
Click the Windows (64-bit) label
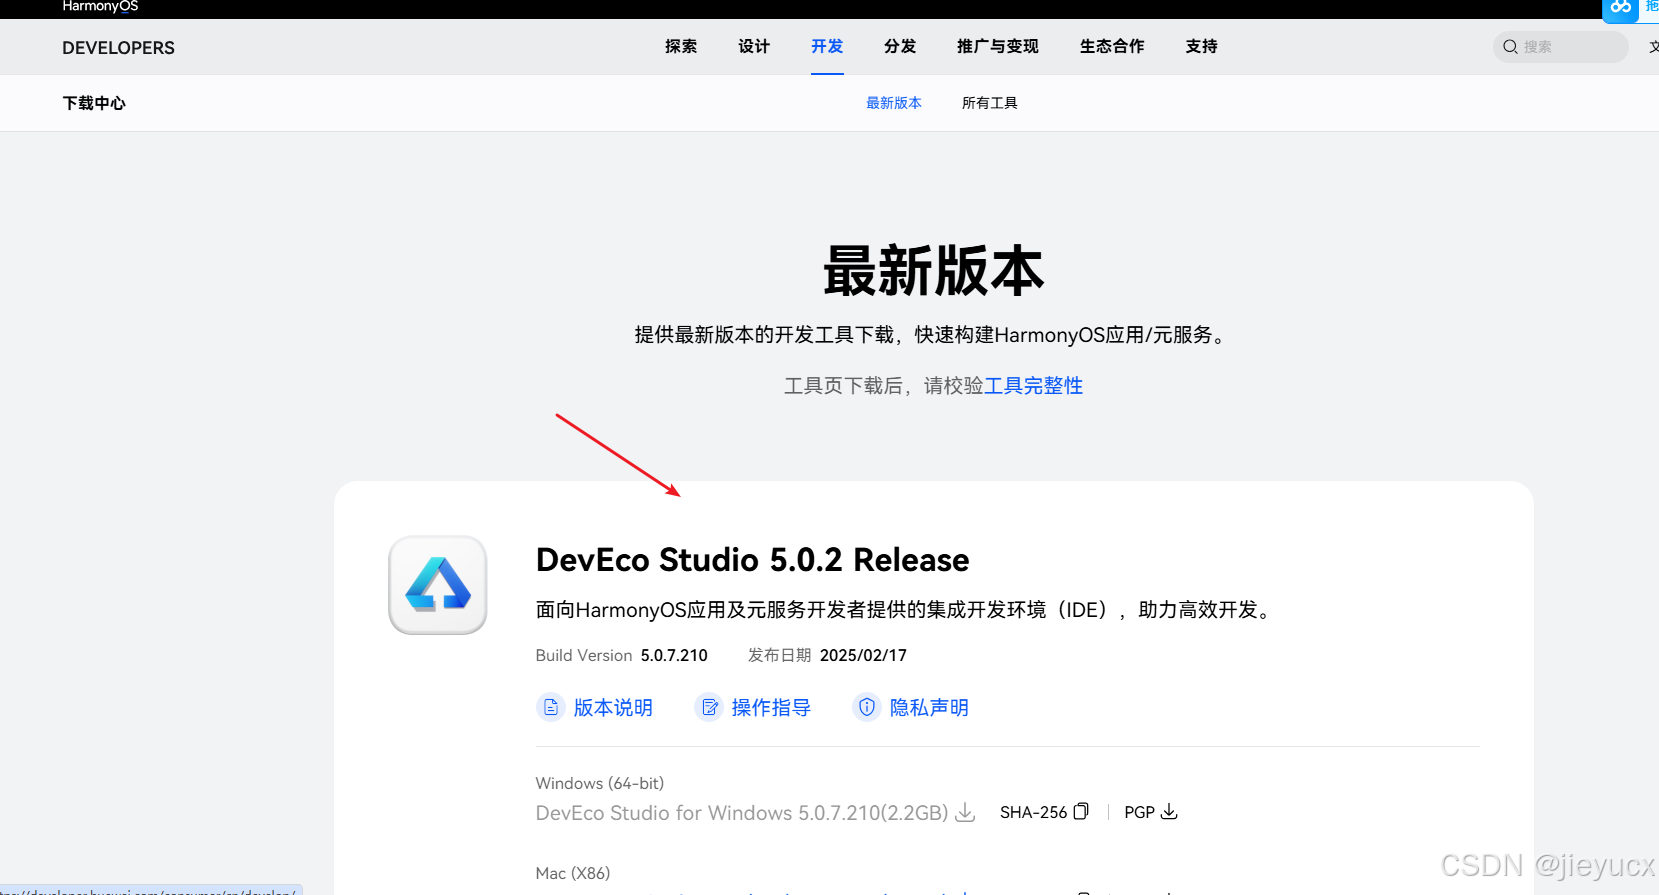pyautogui.click(x=600, y=783)
